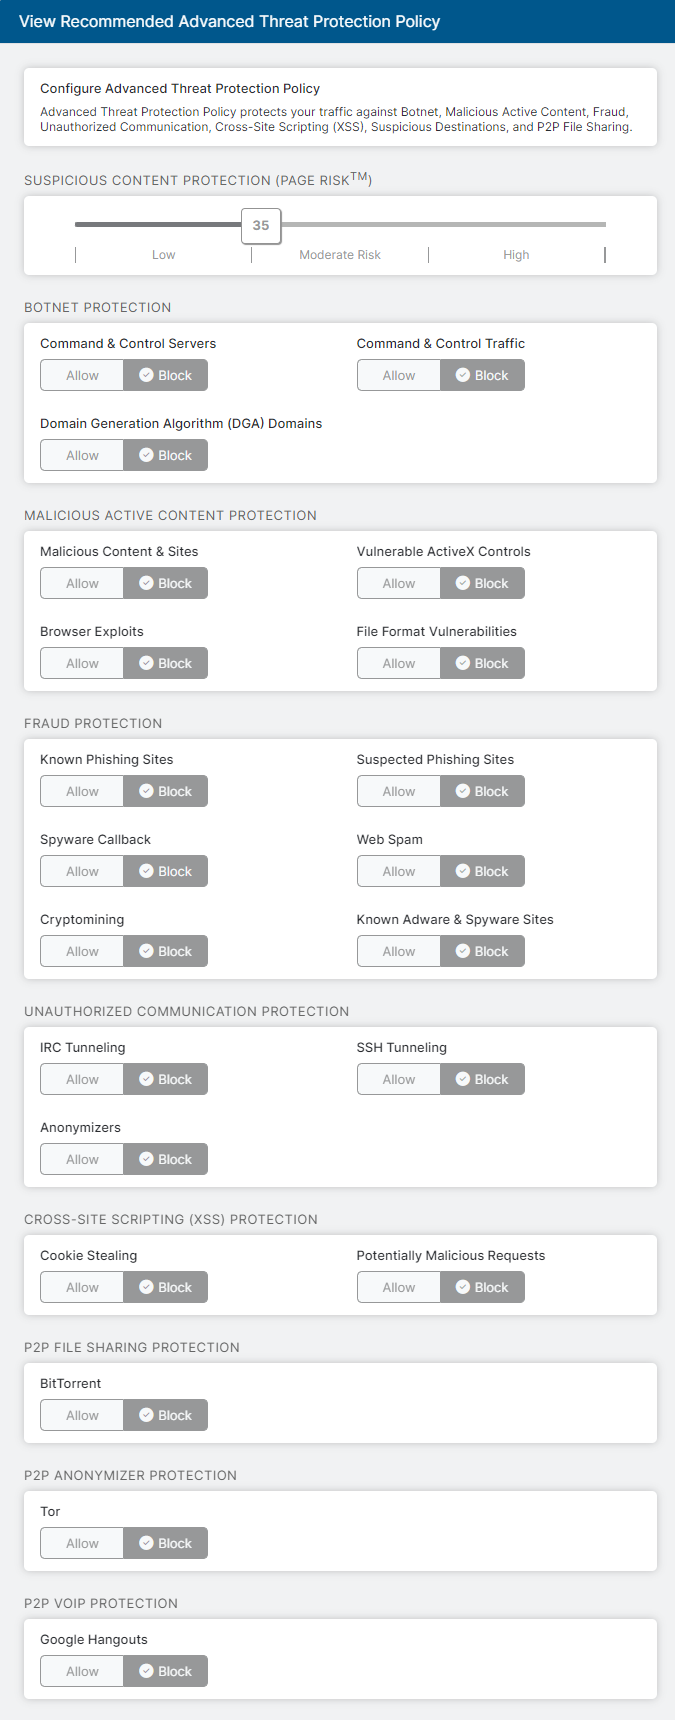675x1720 pixels.
Task: Click the Page Risk slider handle
Action: (x=261, y=226)
